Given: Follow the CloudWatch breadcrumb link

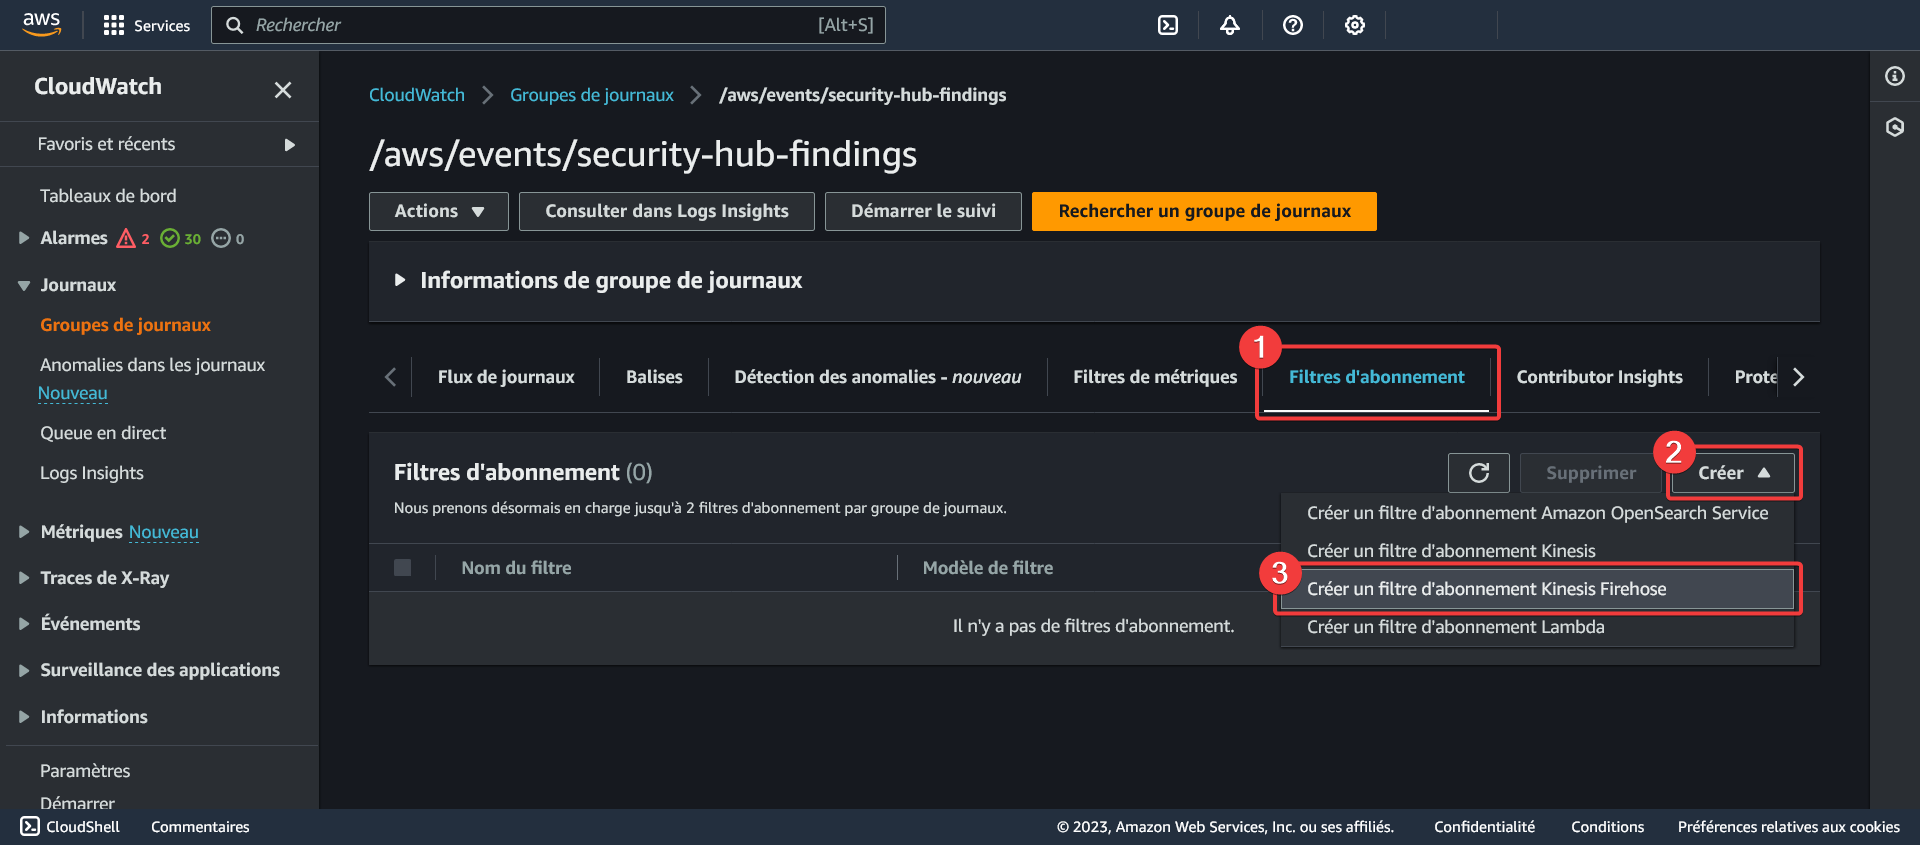Looking at the screenshot, I should 417,95.
